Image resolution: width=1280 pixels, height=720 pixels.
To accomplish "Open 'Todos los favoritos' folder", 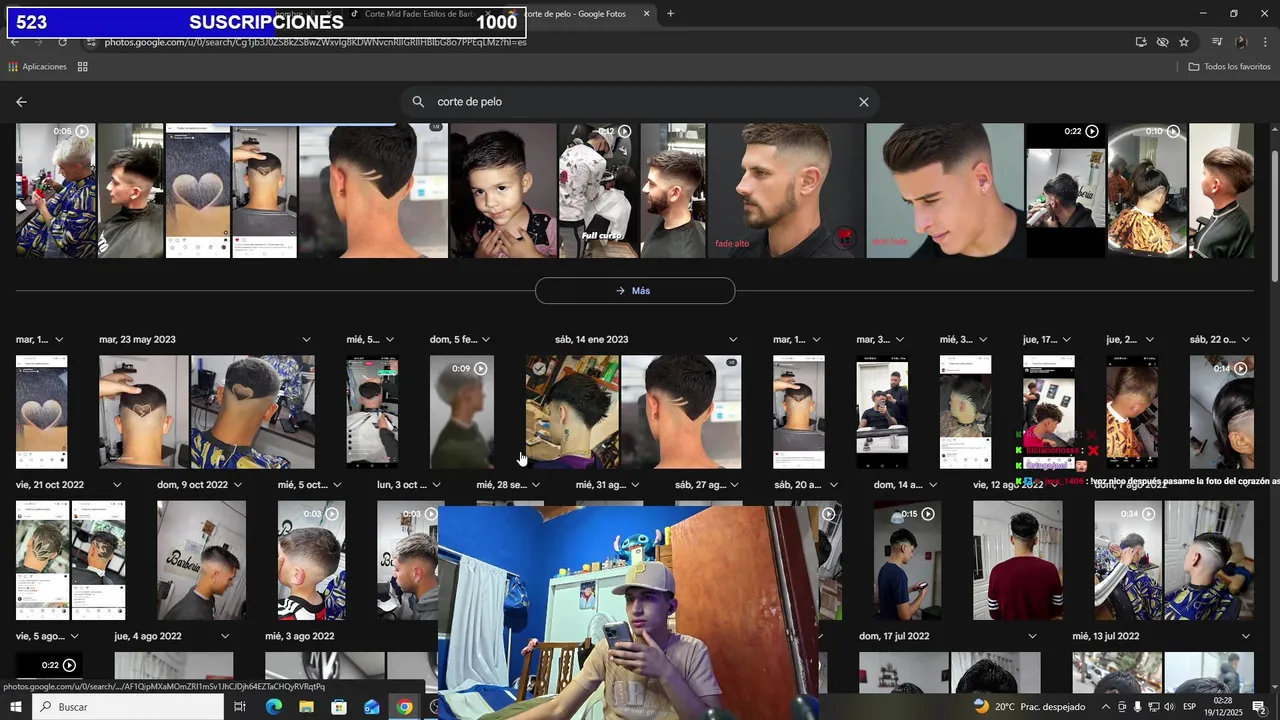I will (1229, 67).
